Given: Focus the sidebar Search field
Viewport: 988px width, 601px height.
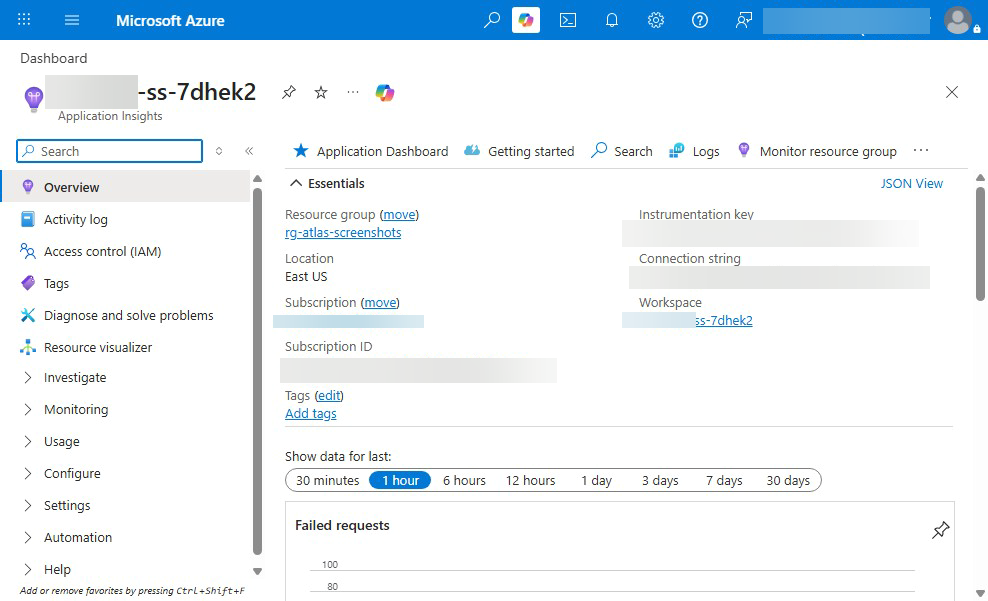Looking at the screenshot, I should click(110, 151).
